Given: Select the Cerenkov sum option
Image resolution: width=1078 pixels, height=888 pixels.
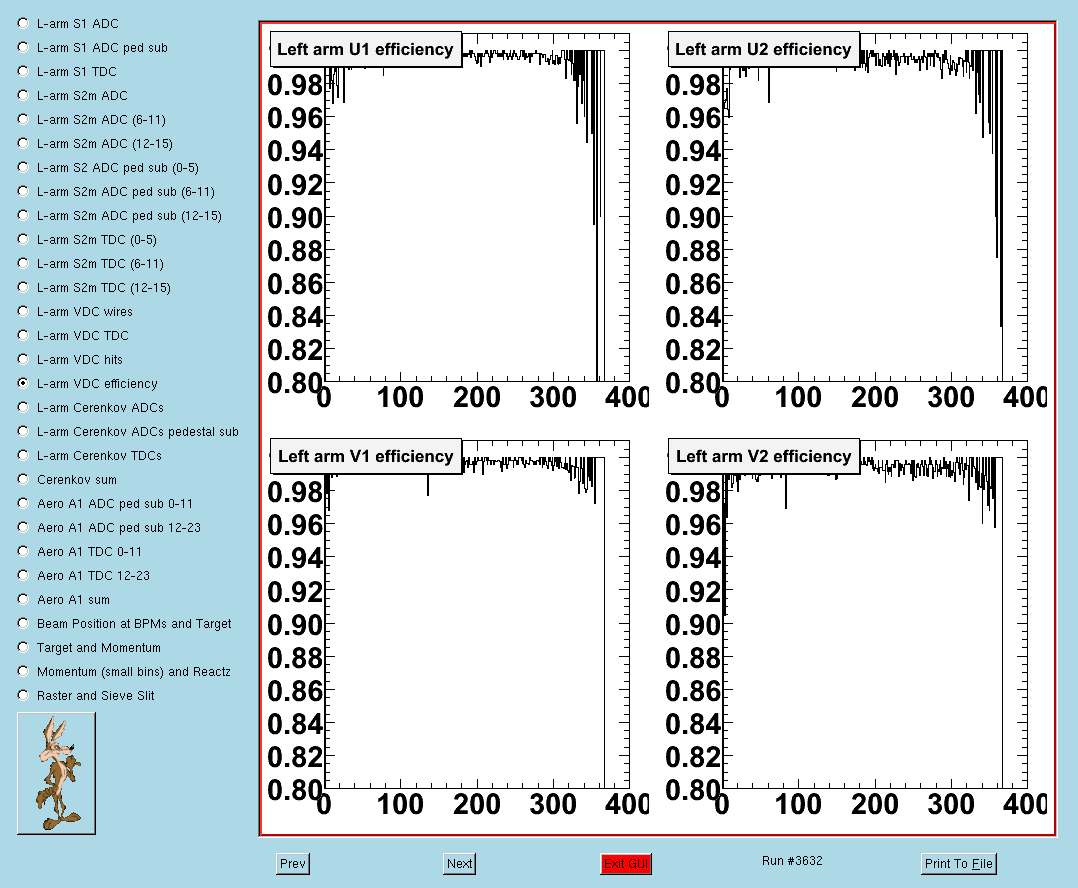Looking at the screenshot, I should pos(23,480).
